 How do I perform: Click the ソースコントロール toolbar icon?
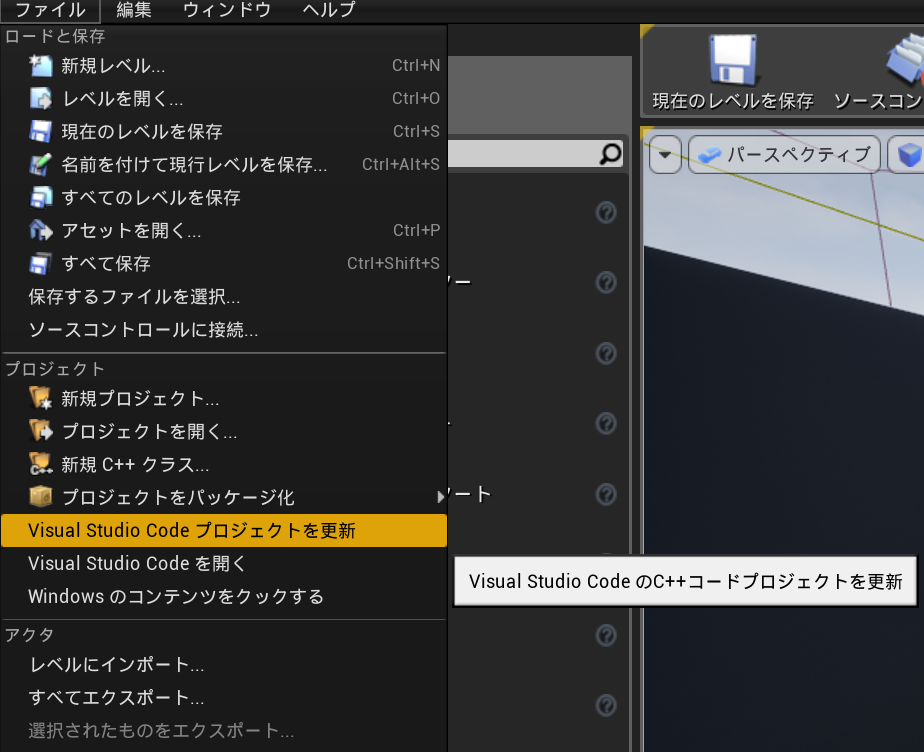[905, 59]
